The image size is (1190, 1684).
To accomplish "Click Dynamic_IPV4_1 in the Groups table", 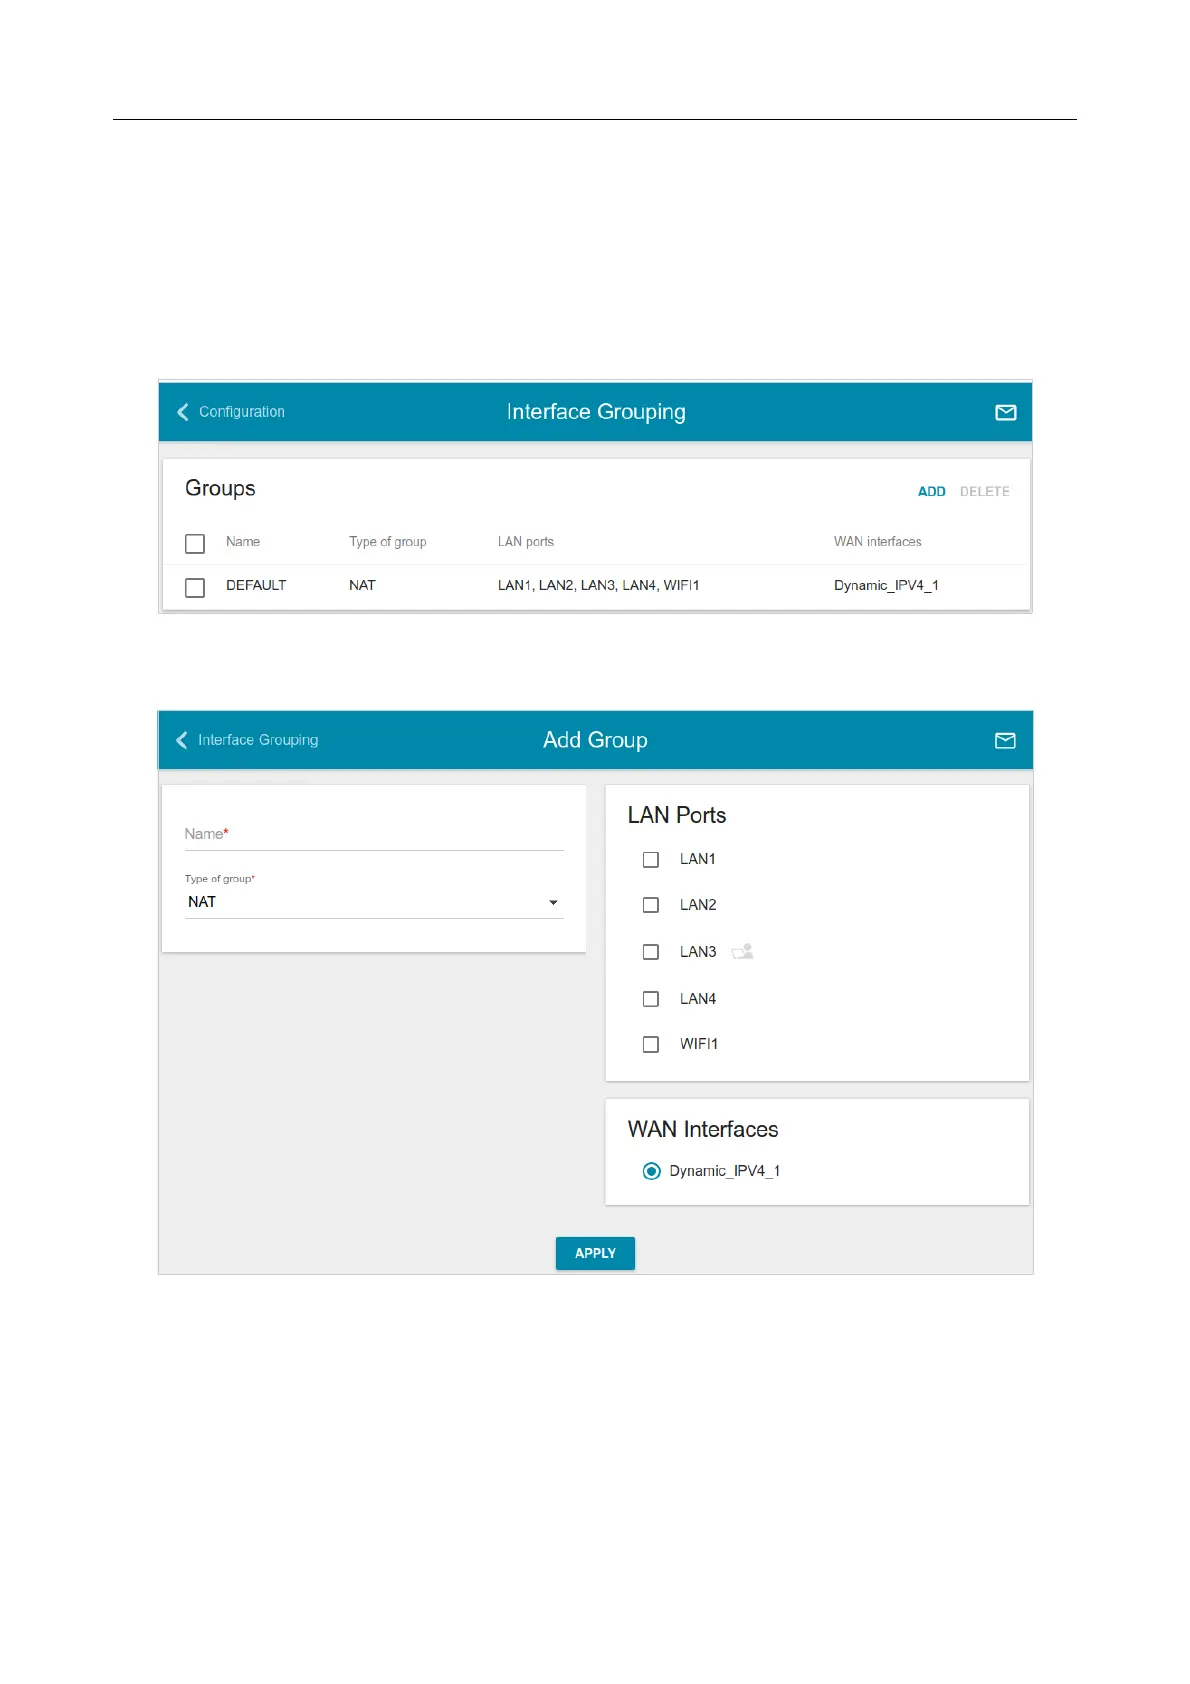I will tap(886, 585).
